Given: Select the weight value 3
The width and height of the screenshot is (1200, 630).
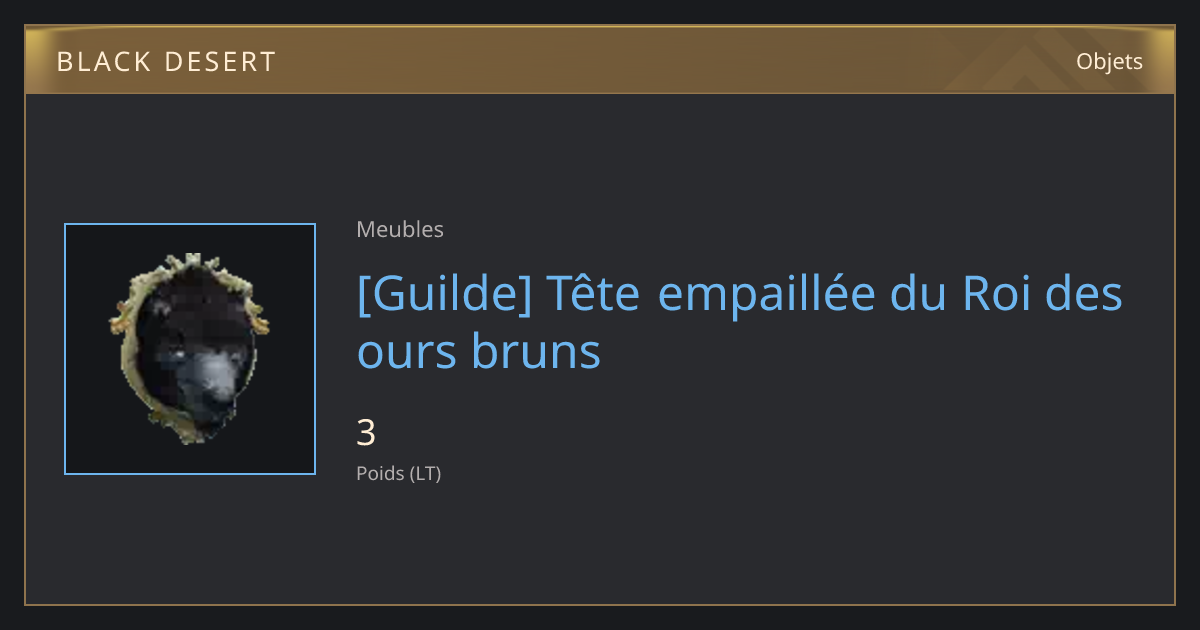Looking at the screenshot, I should (366, 433).
